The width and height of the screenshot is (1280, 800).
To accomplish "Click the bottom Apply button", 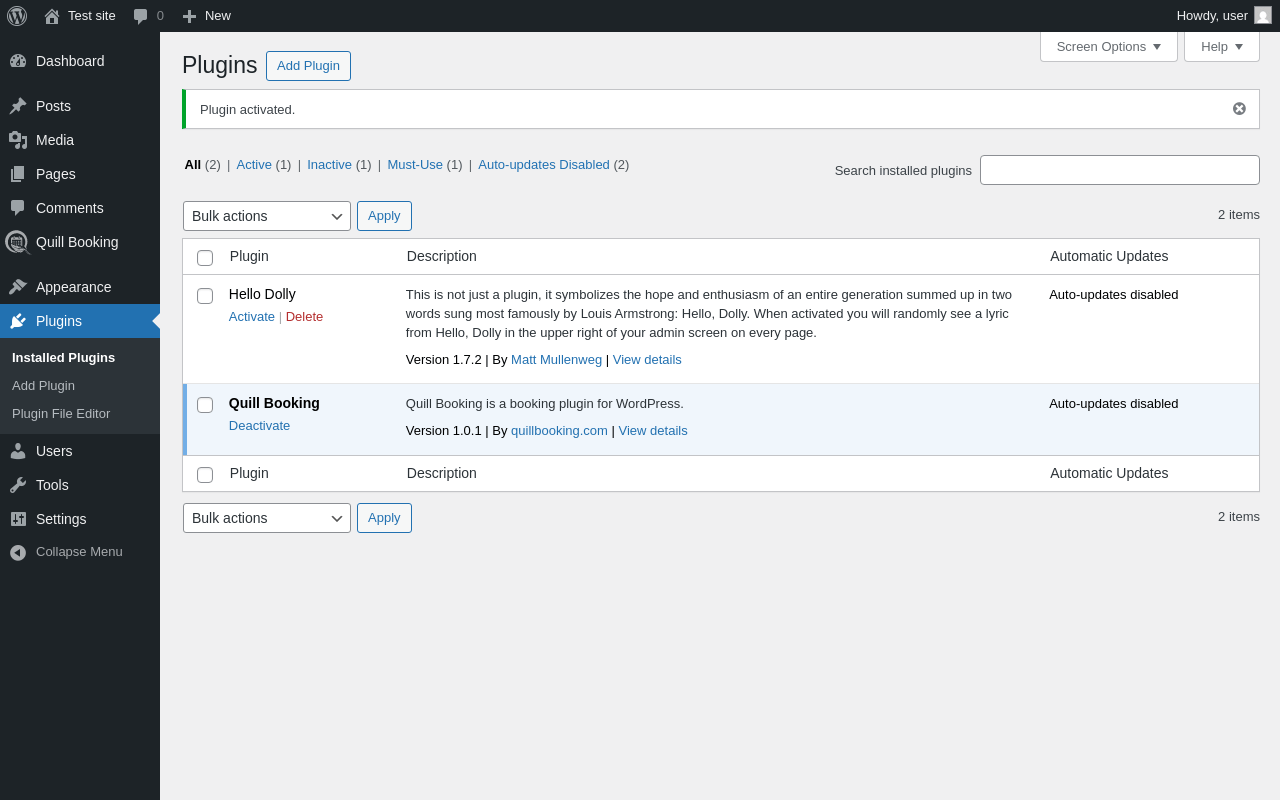I will pos(384,518).
